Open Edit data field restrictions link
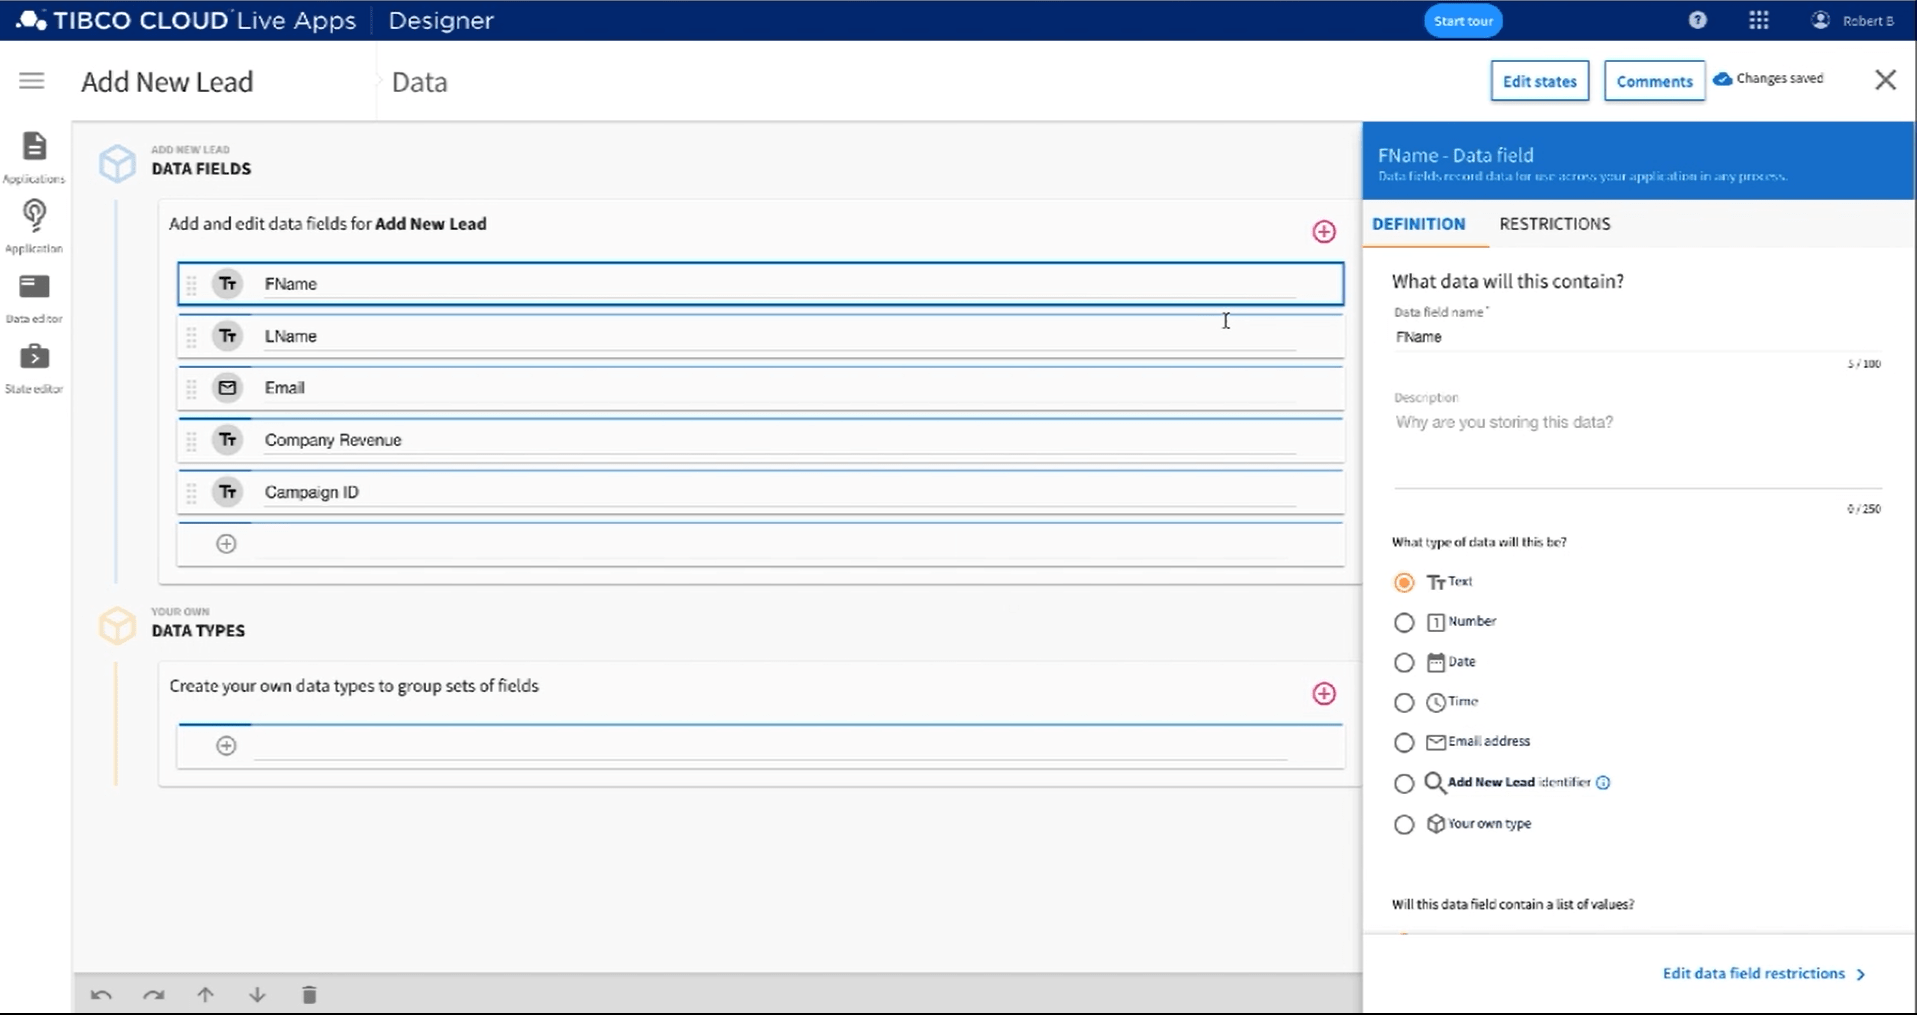1917x1015 pixels. pos(1764,974)
